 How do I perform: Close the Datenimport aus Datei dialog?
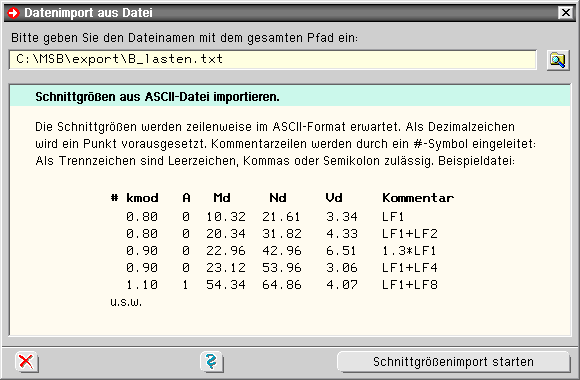click(566, 13)
